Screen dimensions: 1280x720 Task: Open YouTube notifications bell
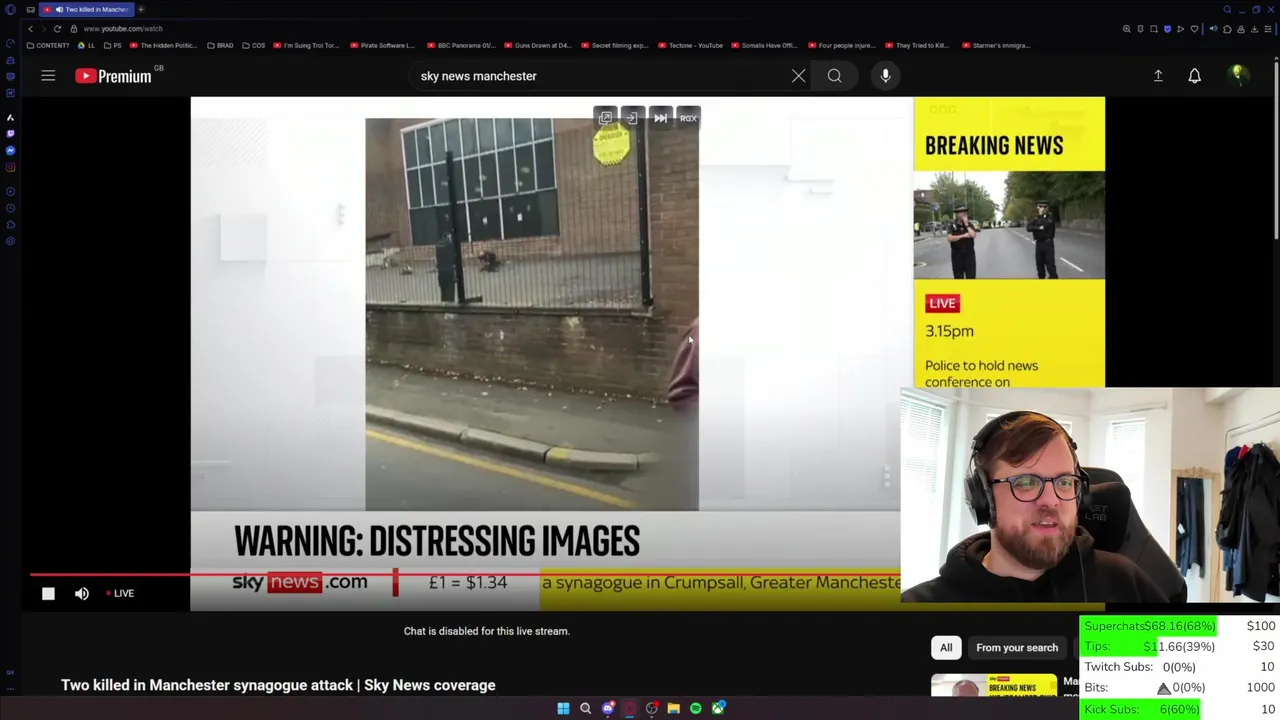(x=1194, y=76)
